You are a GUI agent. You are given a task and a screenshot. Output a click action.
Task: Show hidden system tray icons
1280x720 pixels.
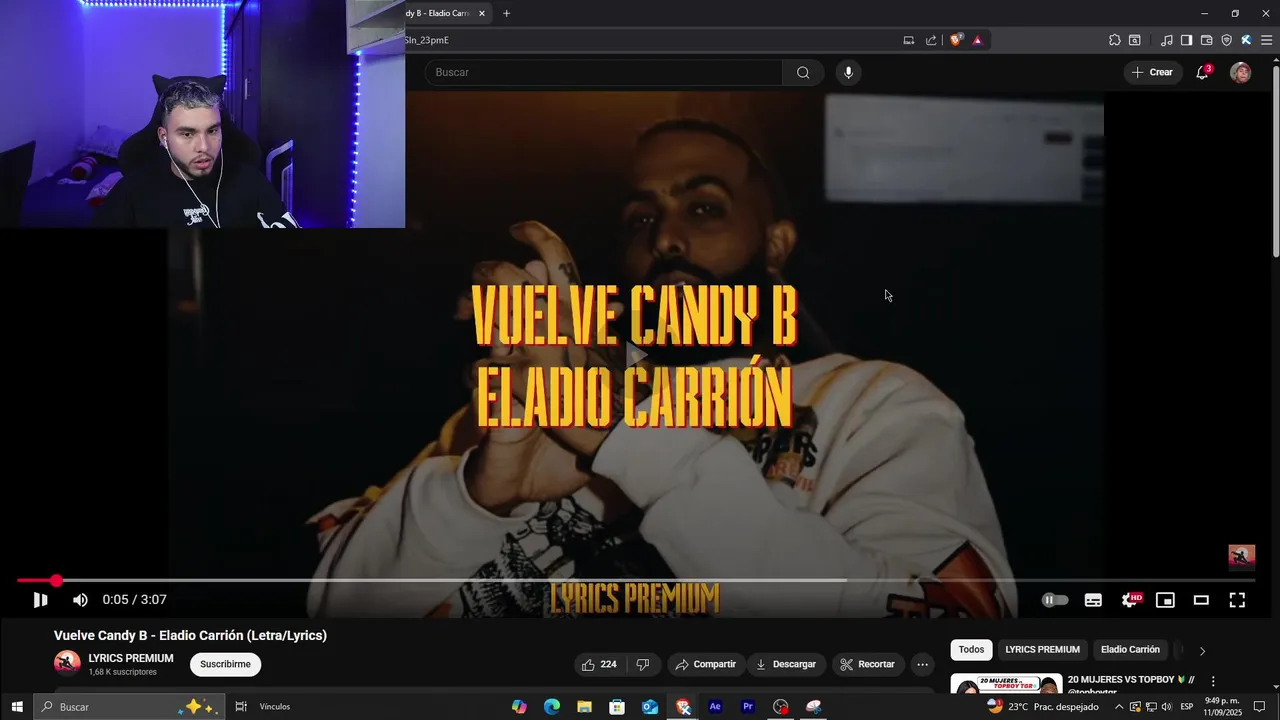(1119, 707)
